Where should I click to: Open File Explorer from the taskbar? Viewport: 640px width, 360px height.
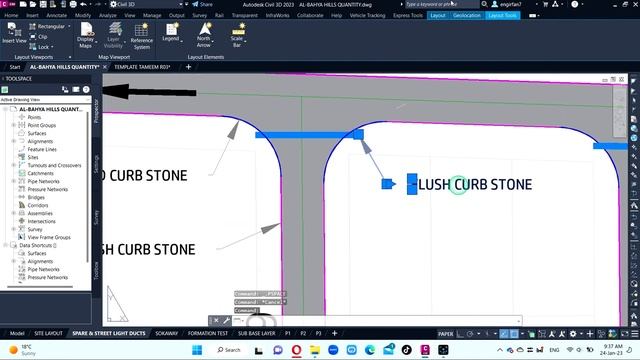[x=315, y=350]
